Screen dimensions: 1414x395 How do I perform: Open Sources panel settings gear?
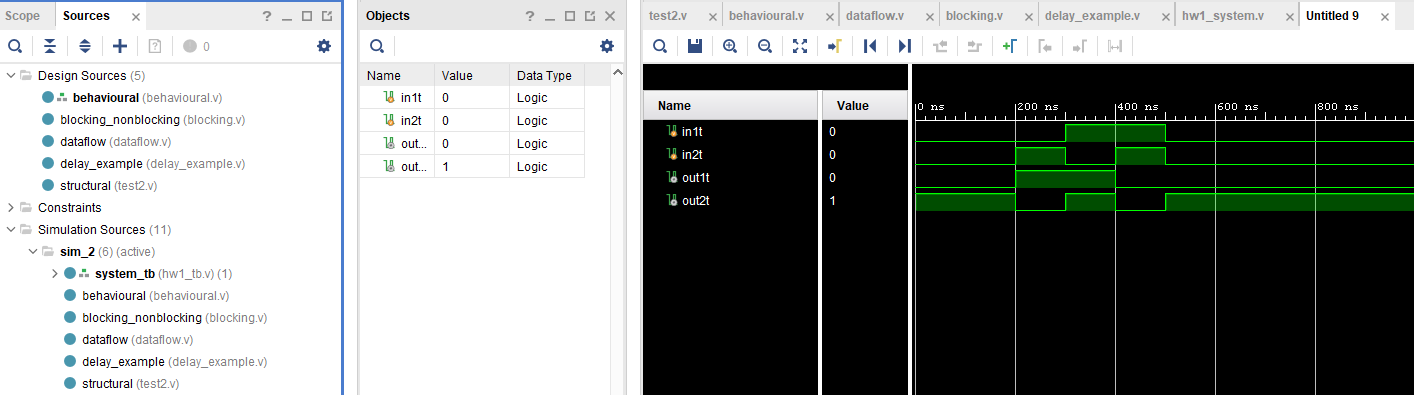(x=323, y=46)
